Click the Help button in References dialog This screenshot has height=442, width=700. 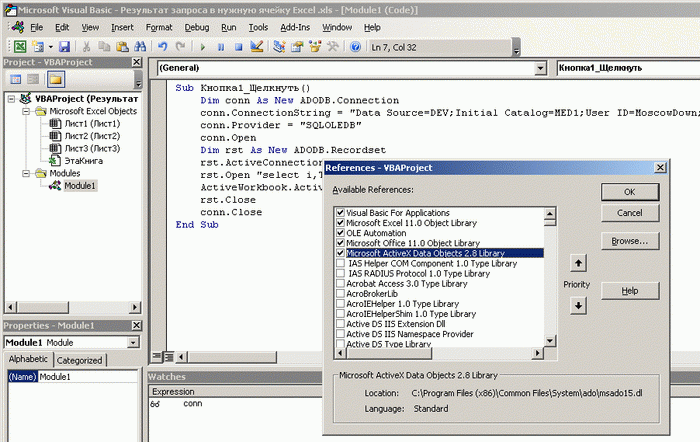point(629,291)
